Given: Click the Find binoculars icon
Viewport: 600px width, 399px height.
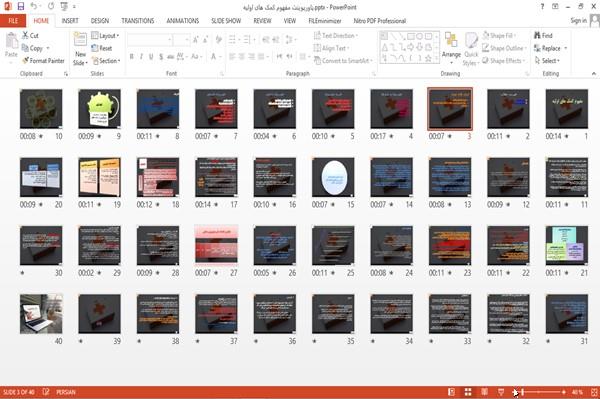Looking at the screenshot, I should (537, 35).
